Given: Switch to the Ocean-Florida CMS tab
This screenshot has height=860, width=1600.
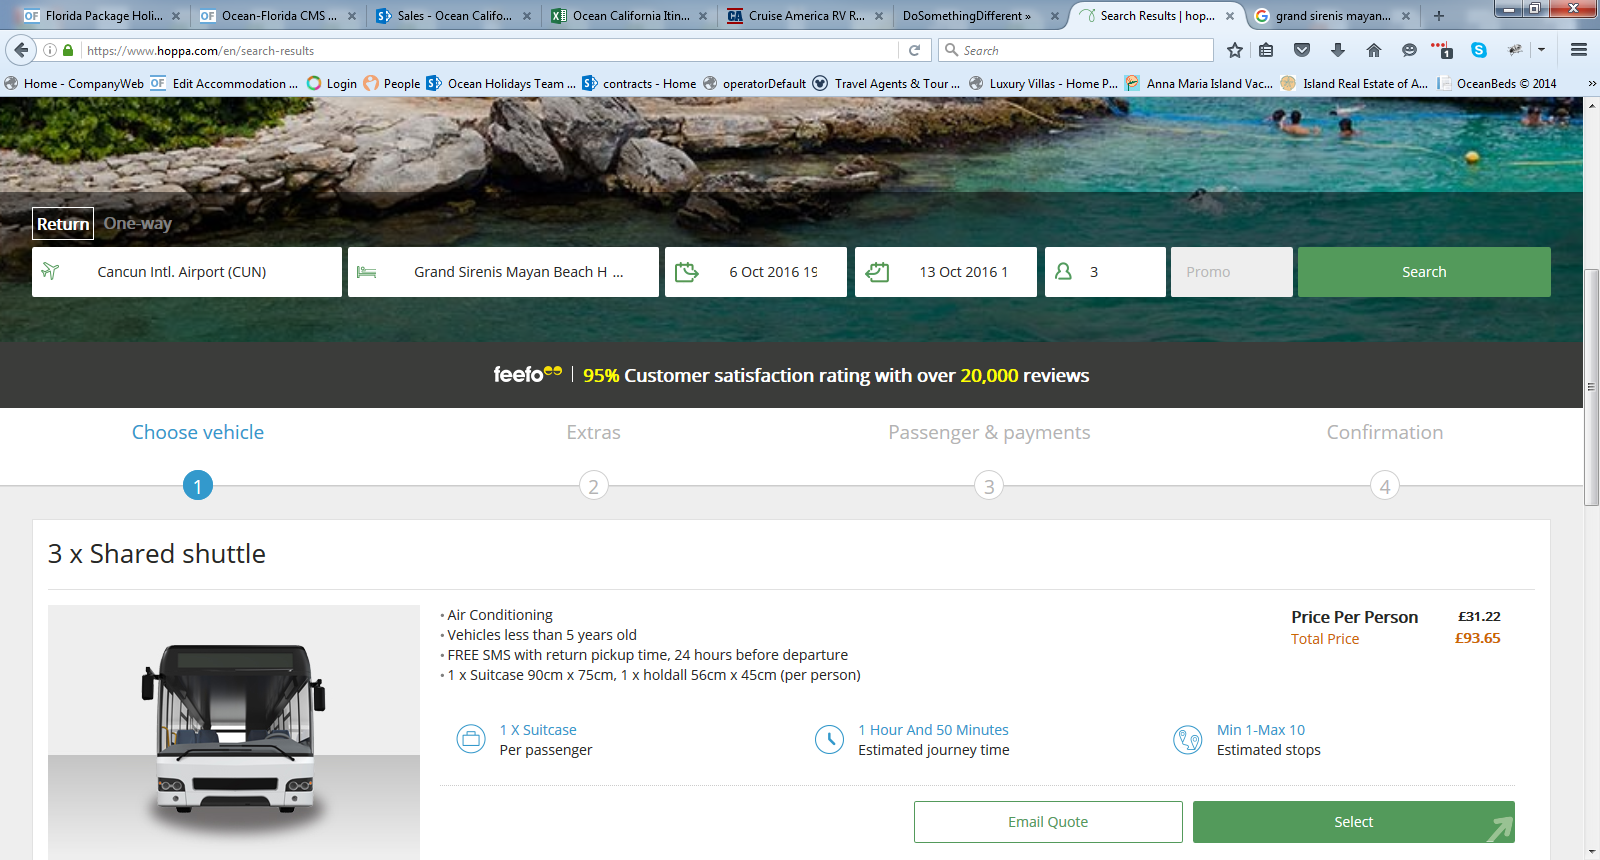Looking at the screenshot, I should click(x=277, y=16).
